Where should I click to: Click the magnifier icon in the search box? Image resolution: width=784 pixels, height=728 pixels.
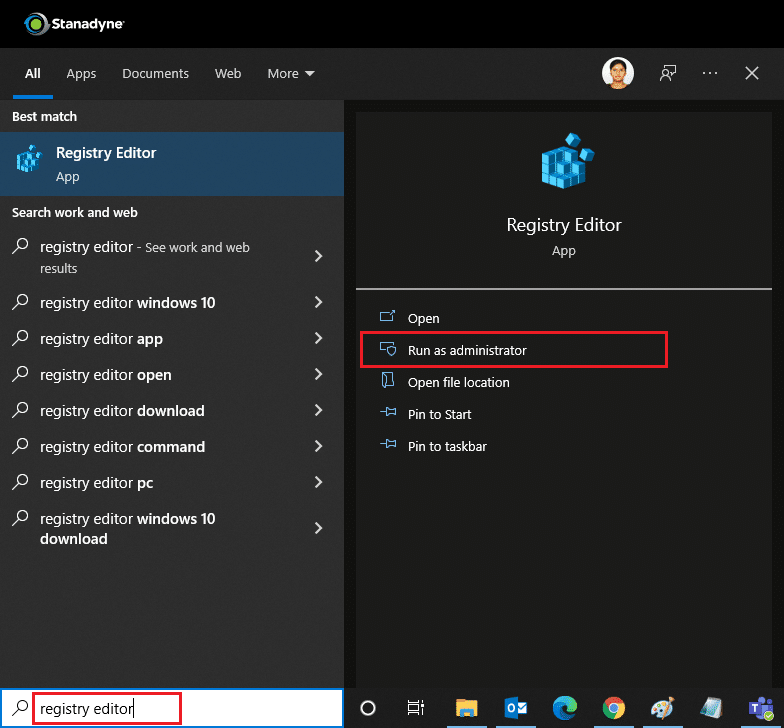tap(20, 708)
